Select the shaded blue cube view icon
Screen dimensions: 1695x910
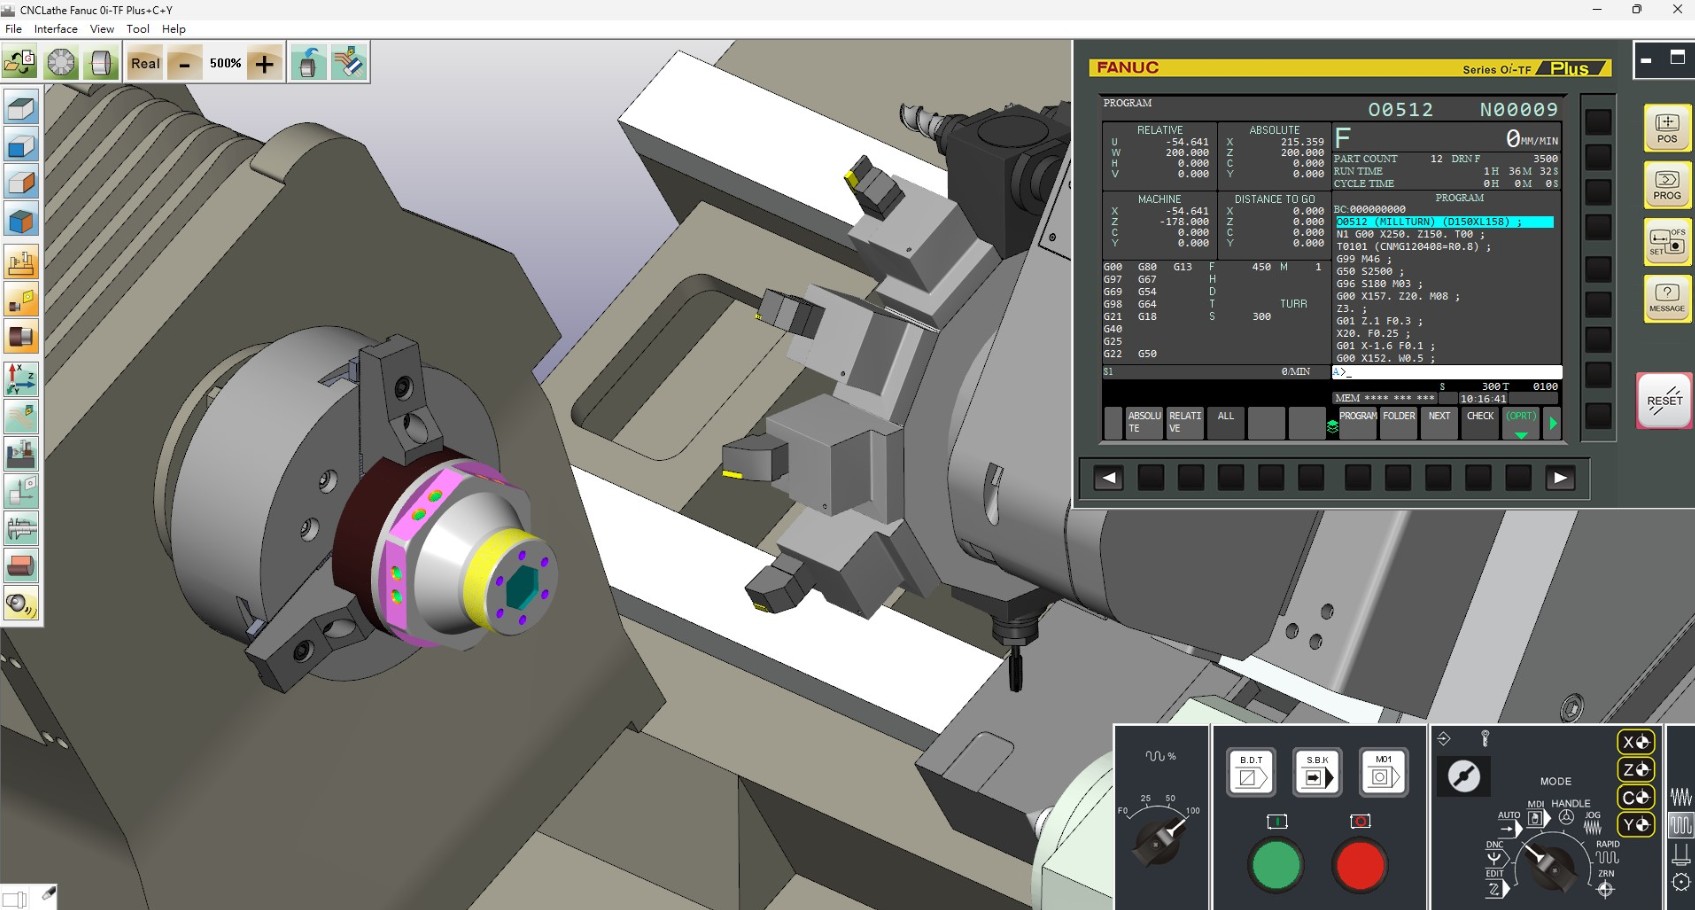(x=20, y=146)
